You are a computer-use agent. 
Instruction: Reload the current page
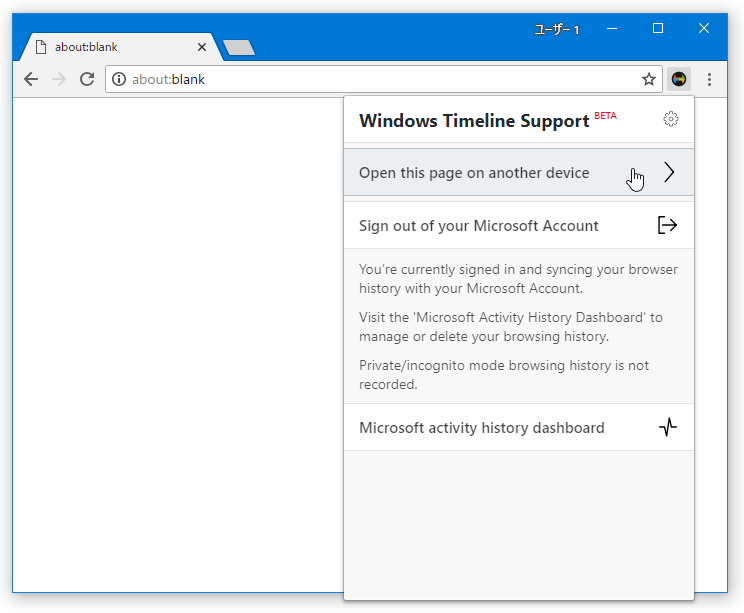point(87,79)
